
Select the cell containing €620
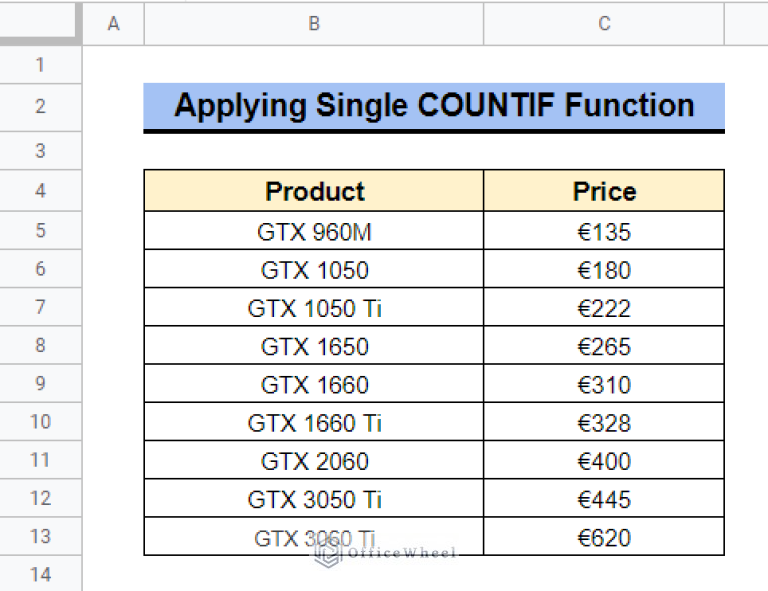pyautogui.click(x=604, y=537)
